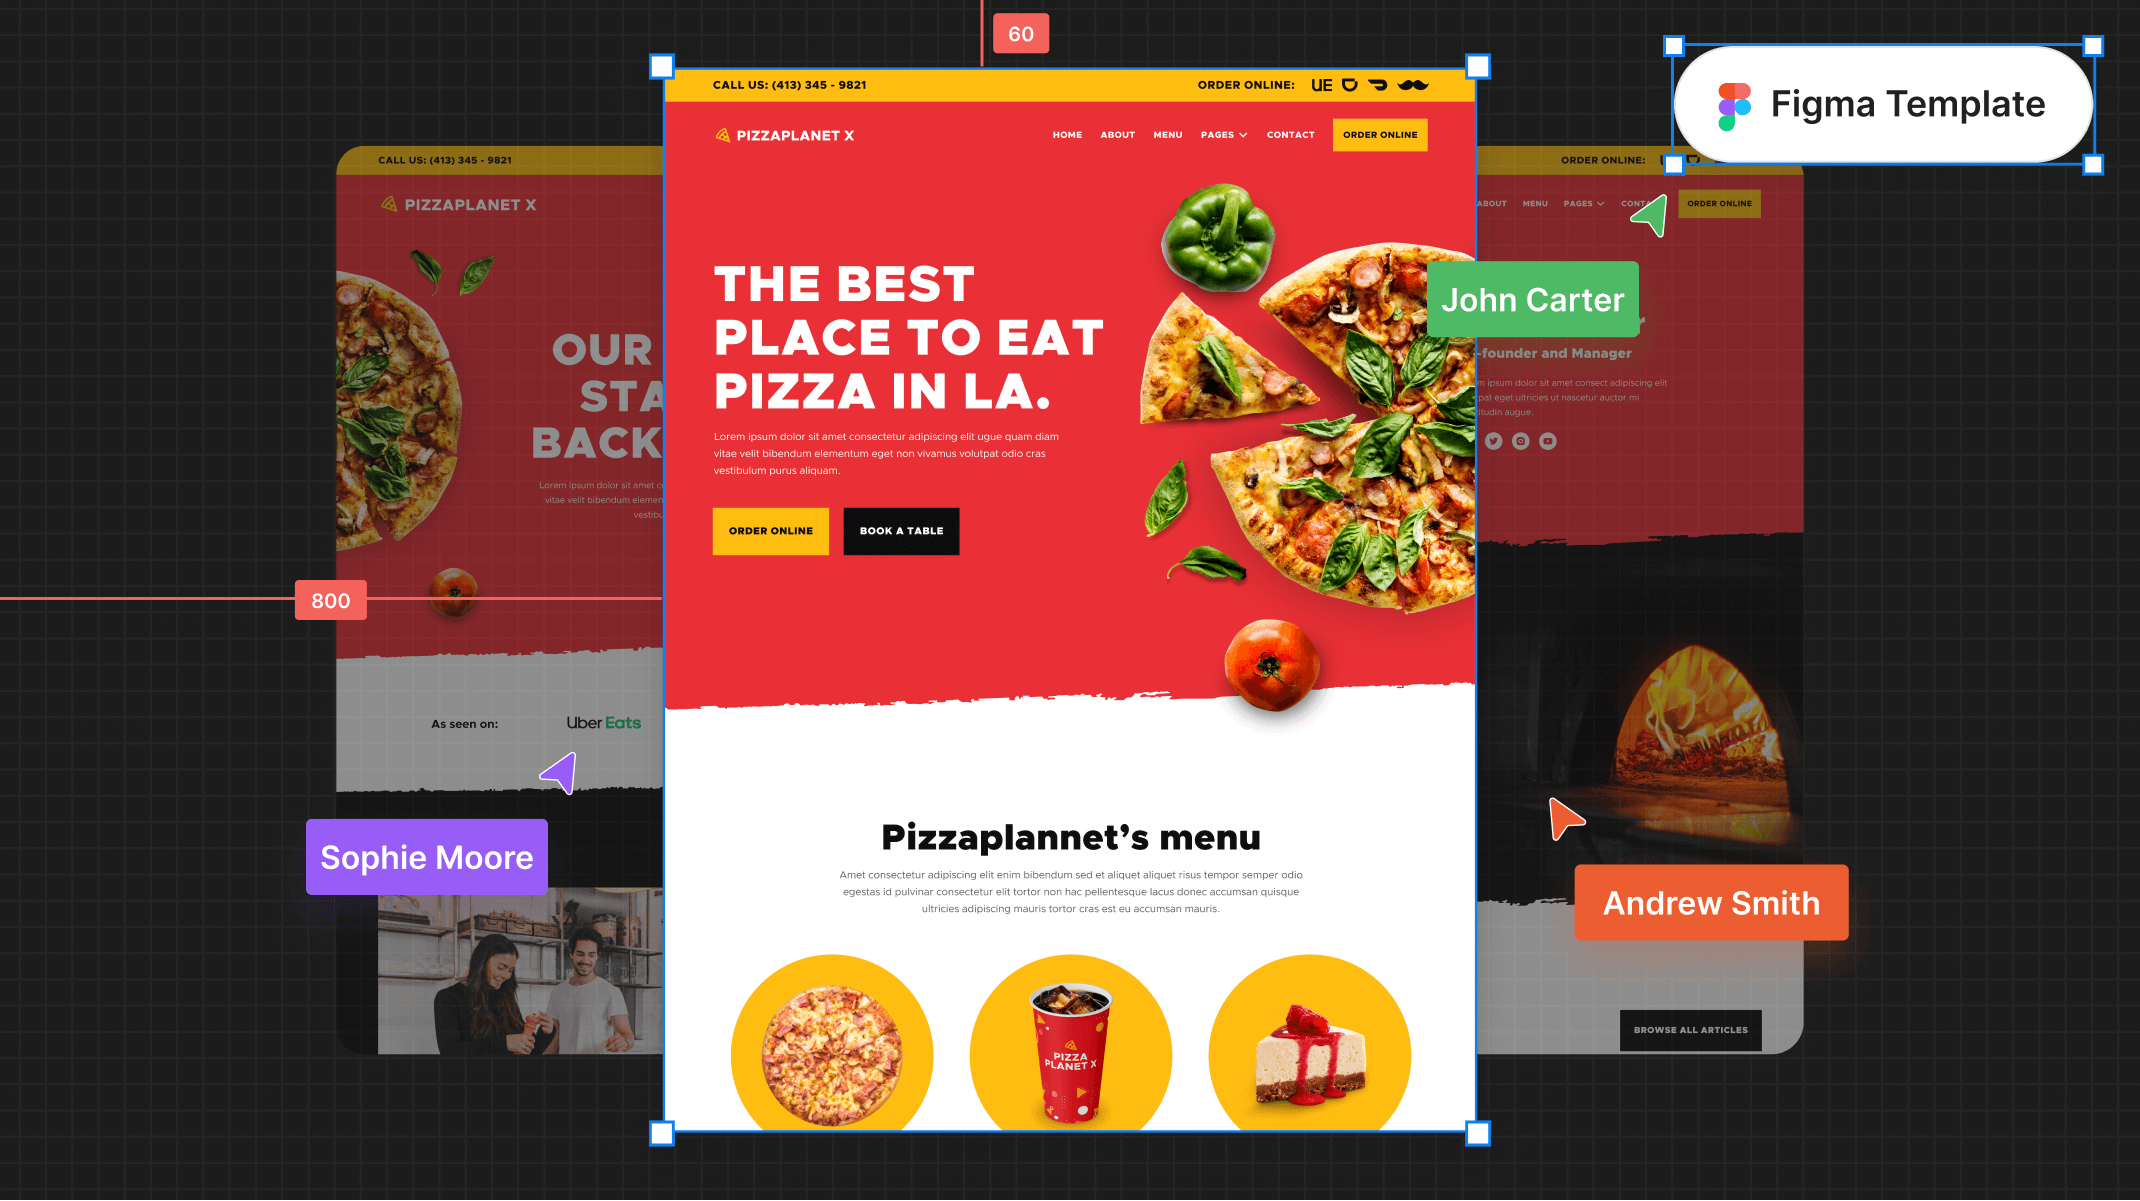This screenshot has height=1201, width=2140.
Task: Toggle Andrew Smith label on right side
Action: coord(1709,903)
